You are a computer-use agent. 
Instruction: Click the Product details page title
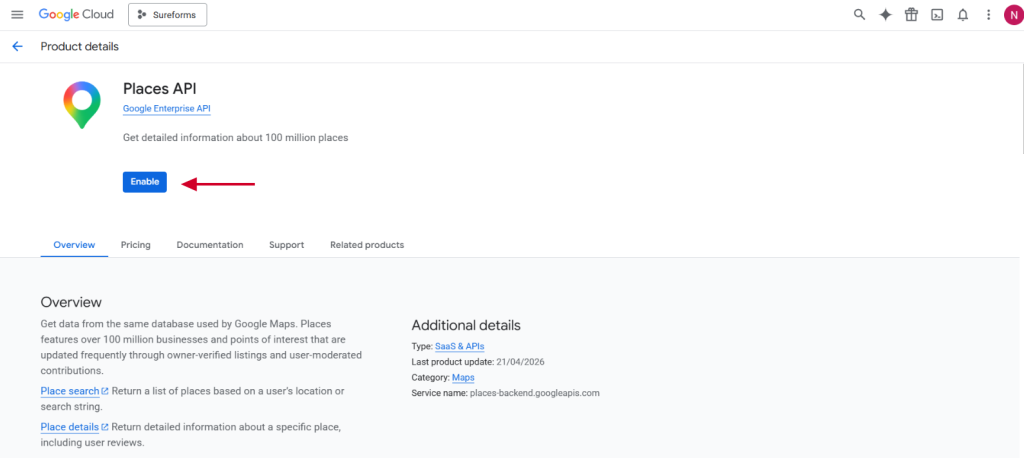coord(80,46)
